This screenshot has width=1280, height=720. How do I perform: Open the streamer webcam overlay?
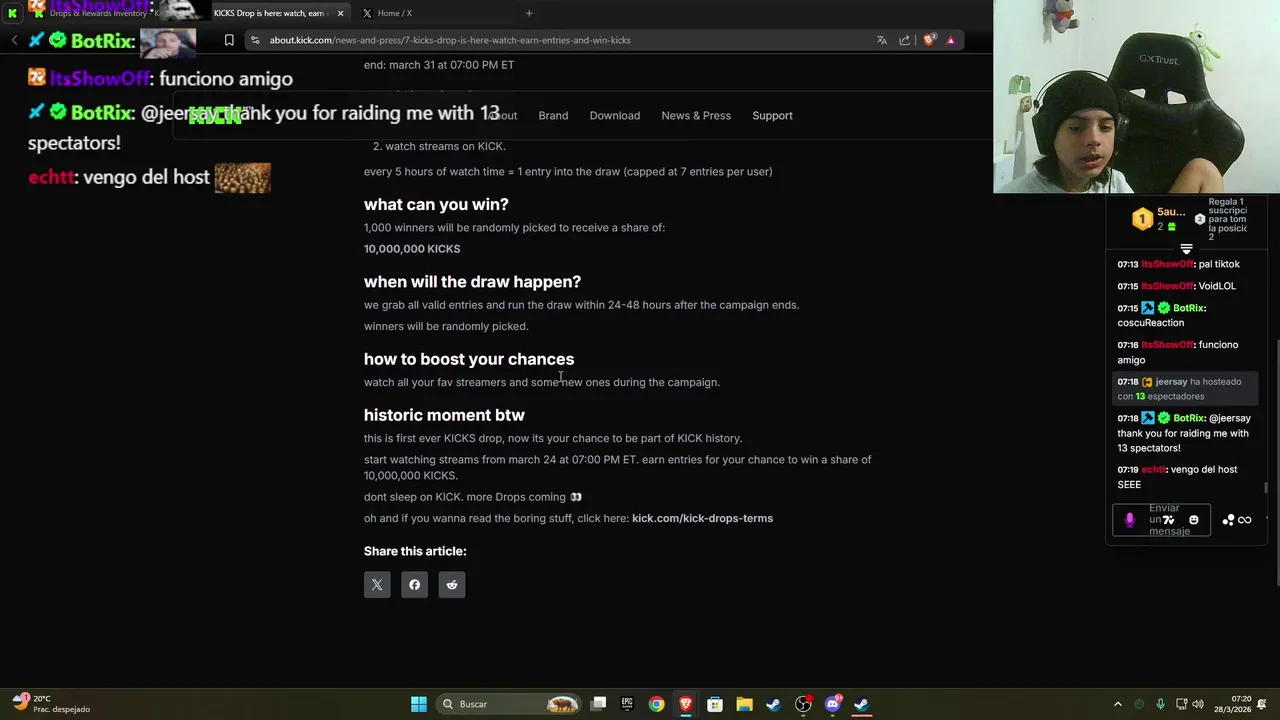(x=1136, y=96)
